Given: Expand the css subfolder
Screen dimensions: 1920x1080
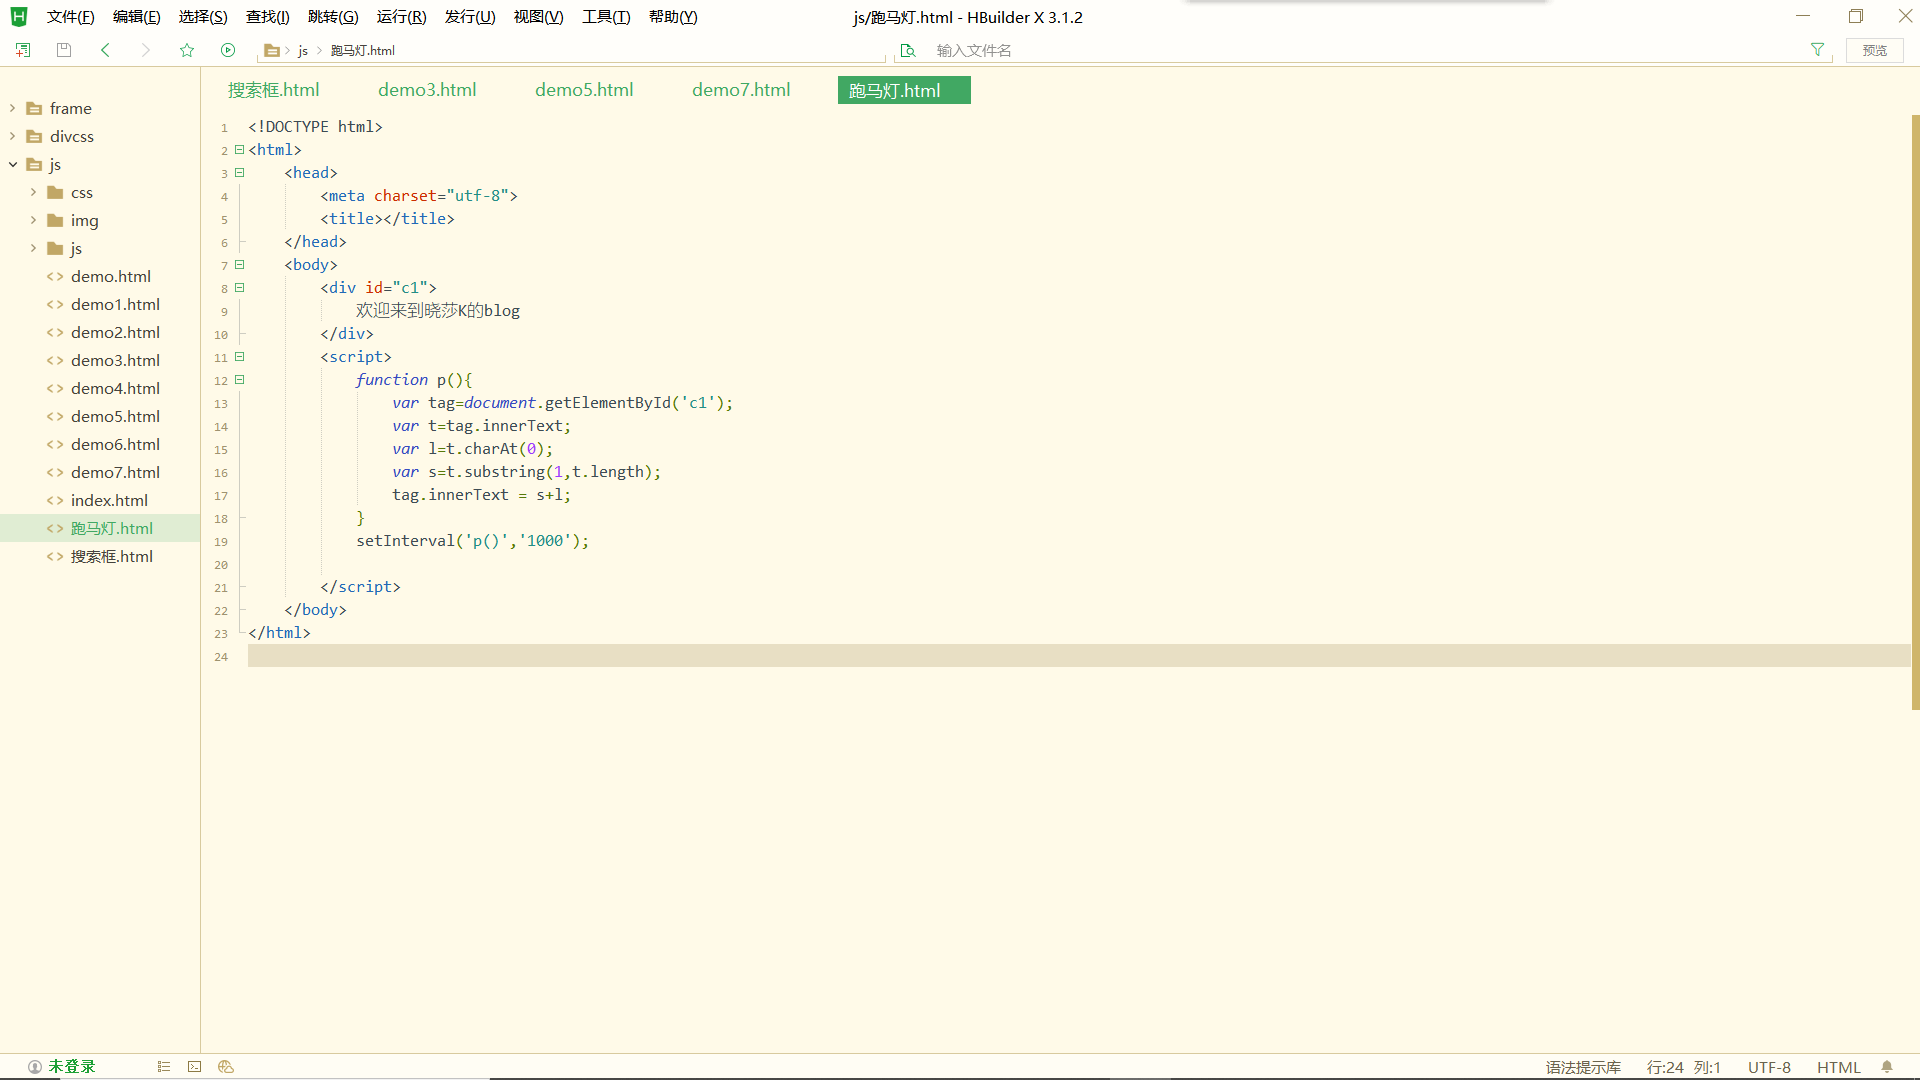Looking at the screenshot, I should click(33, 192).
